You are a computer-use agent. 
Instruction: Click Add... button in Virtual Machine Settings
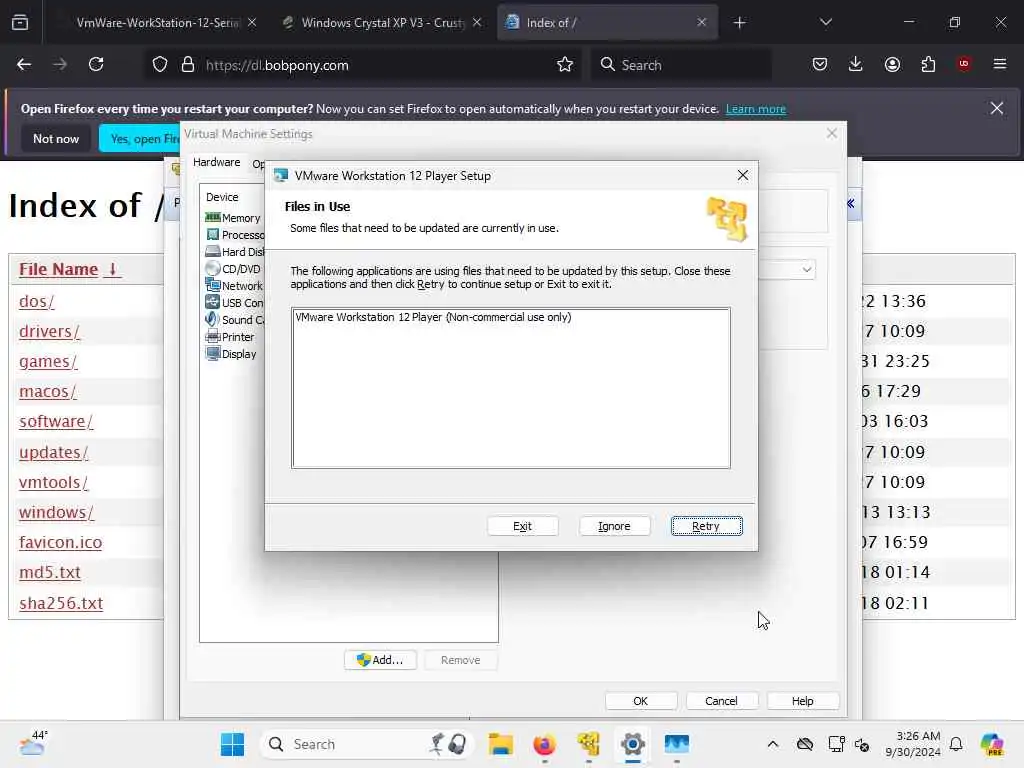click(380, 660)
